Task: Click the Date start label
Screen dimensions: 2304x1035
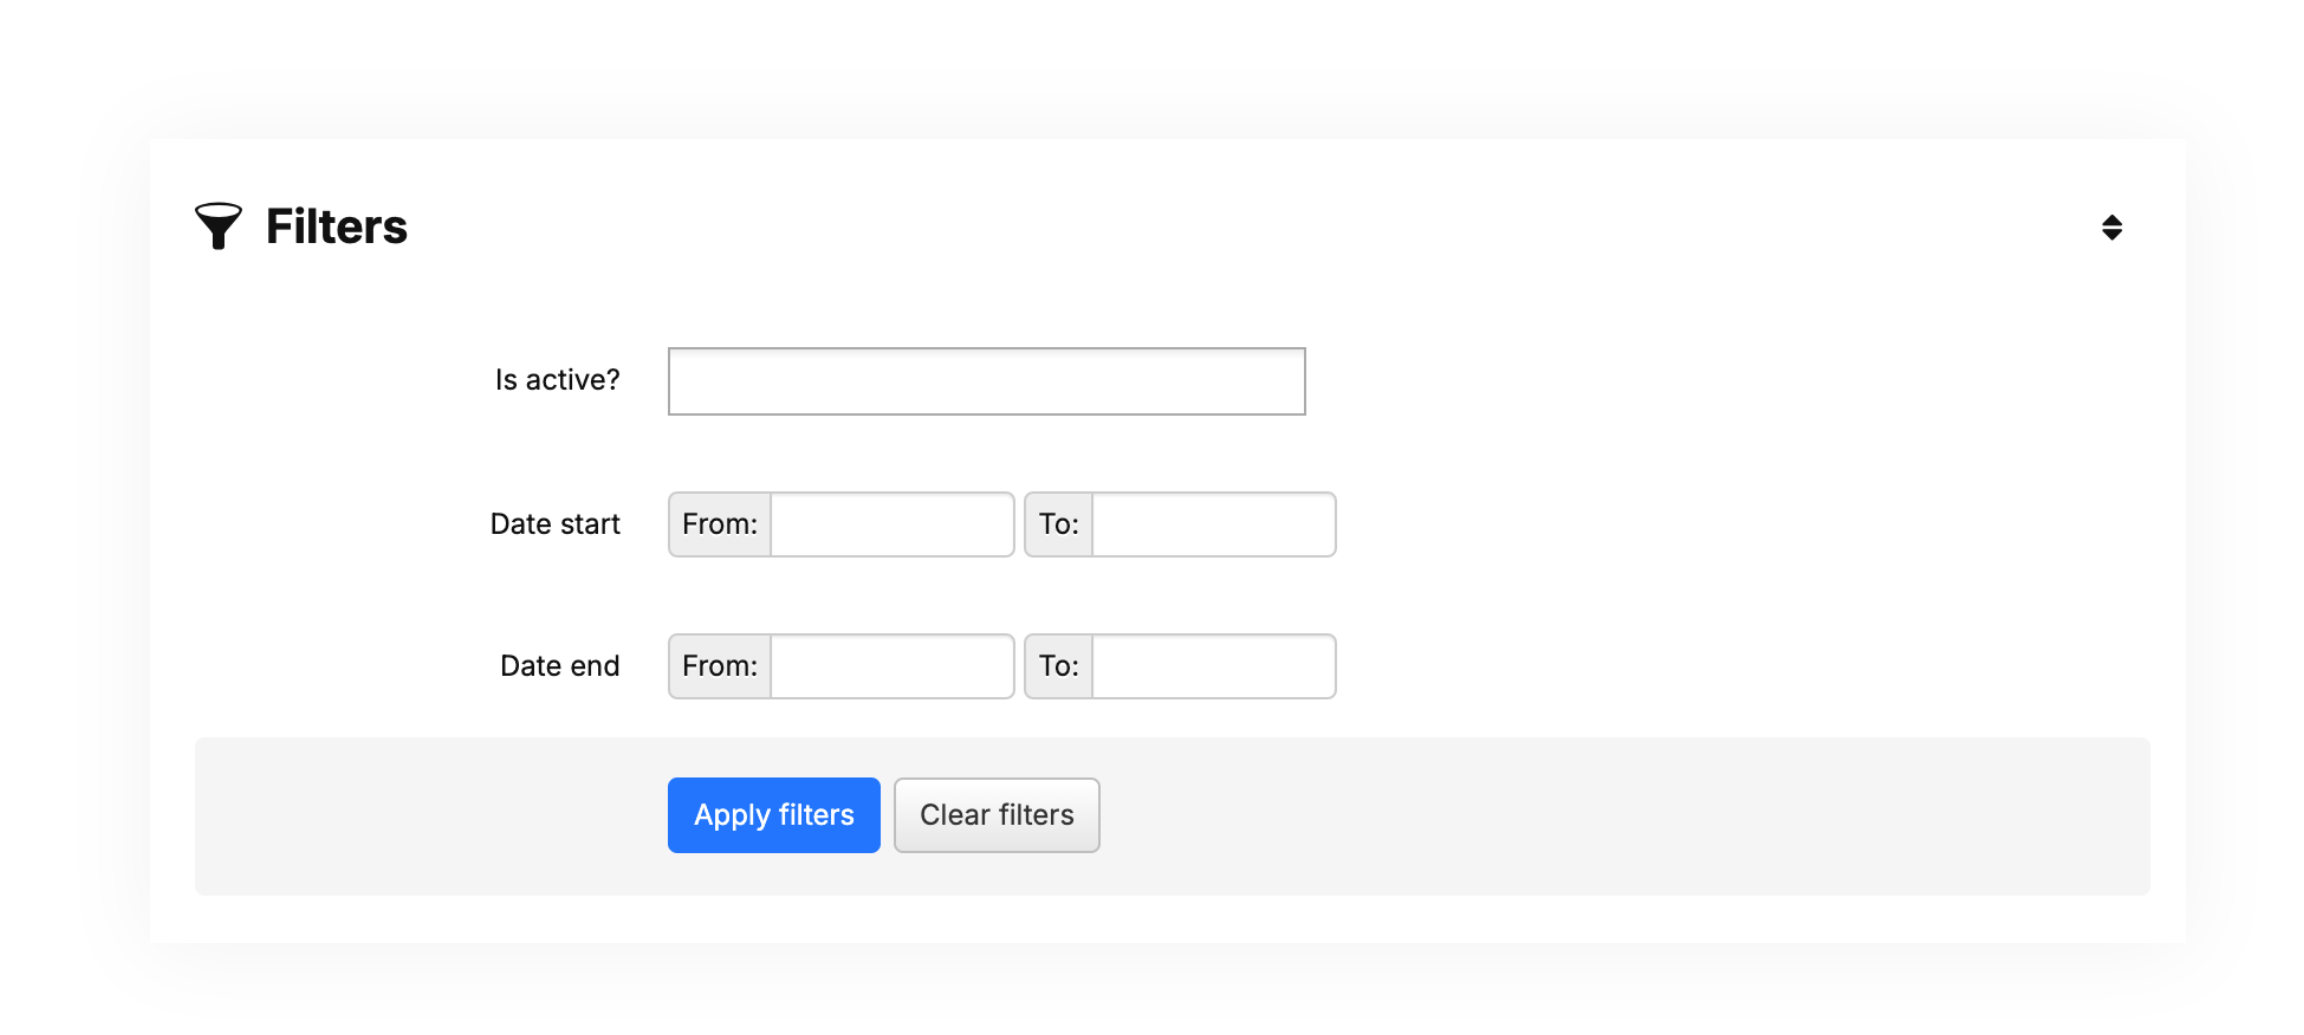Action: tap(555, 523)
